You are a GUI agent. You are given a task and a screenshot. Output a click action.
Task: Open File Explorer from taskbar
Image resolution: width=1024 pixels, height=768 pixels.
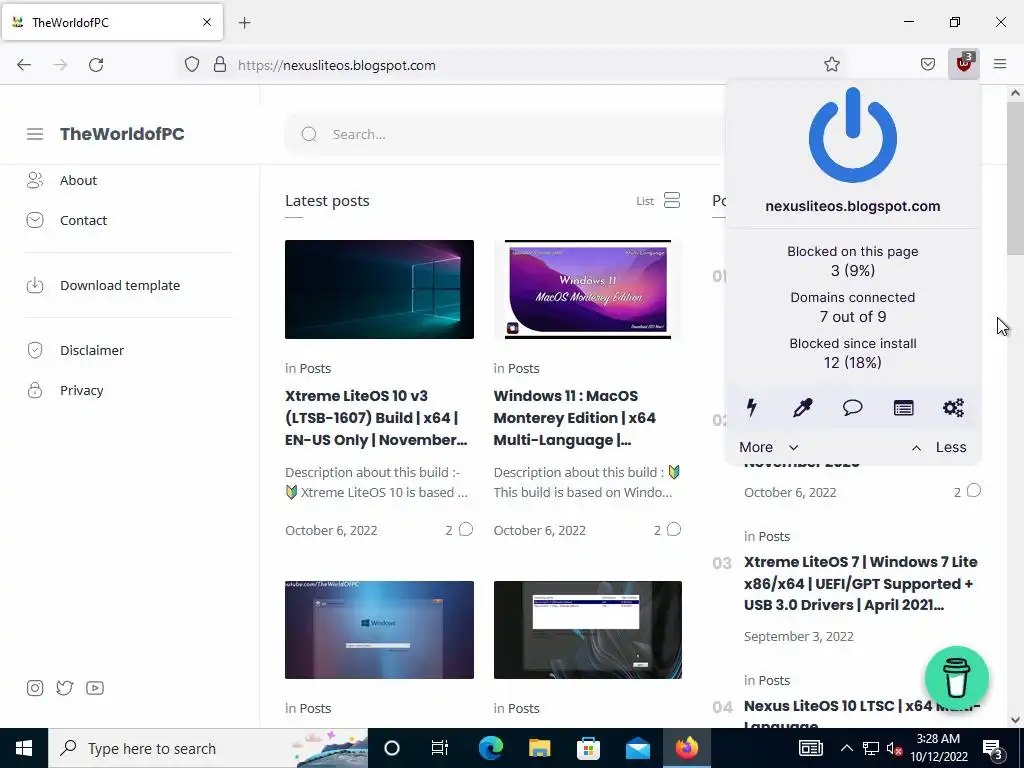[539, 748]
